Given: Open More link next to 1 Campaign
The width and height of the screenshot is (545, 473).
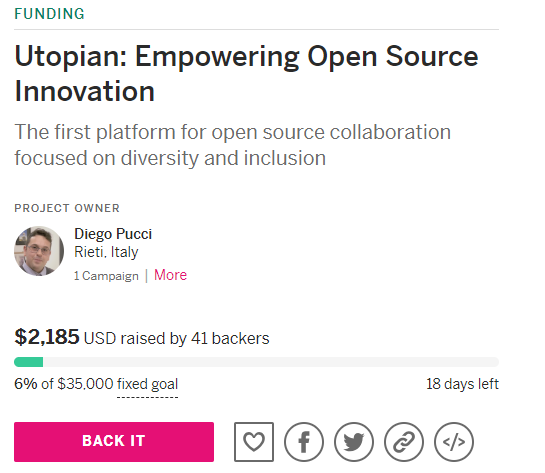Looking at the screenshot, I should [170, 275].
